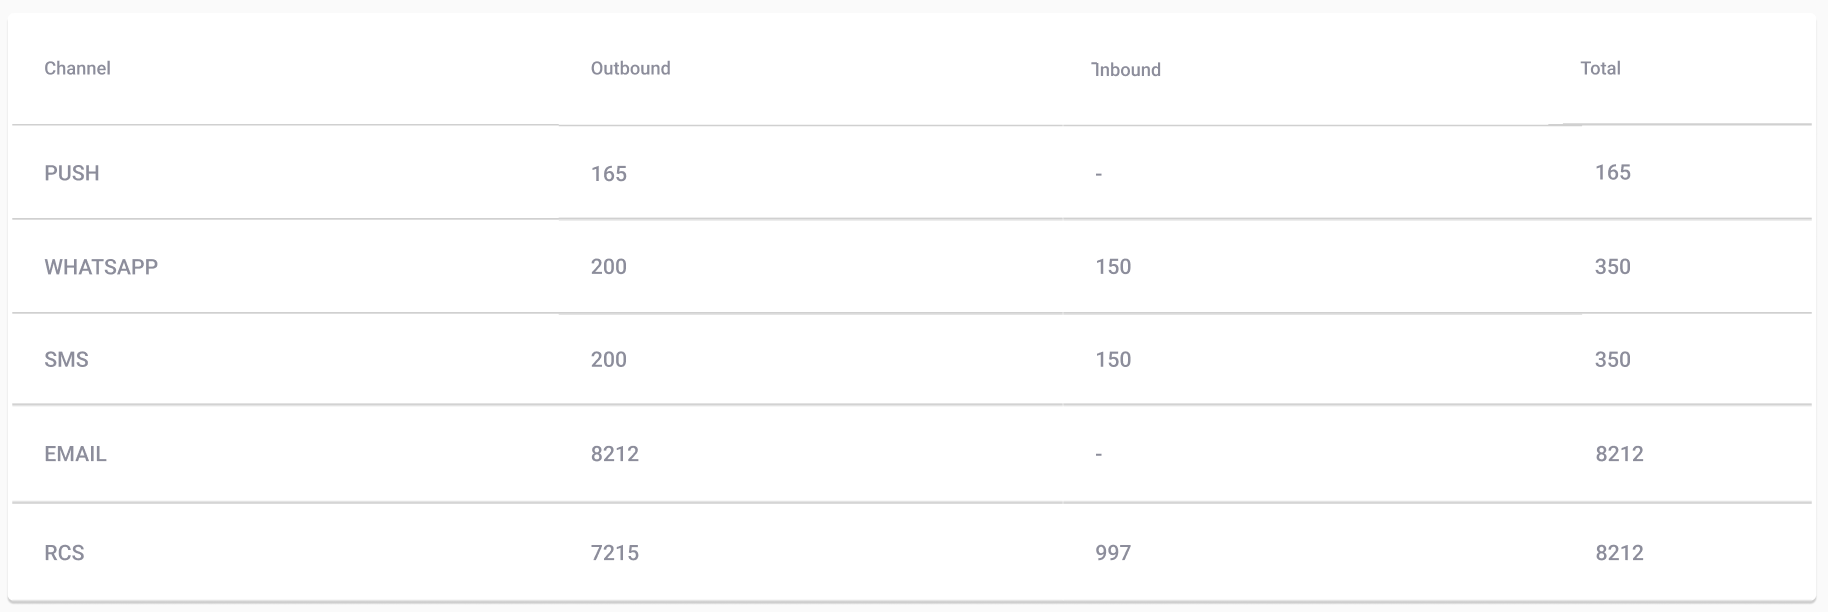This screenshot has height=612, width=1828.
Task: Select WHATSAPP inbound value 150
Action: click(x=1113, y=267)
